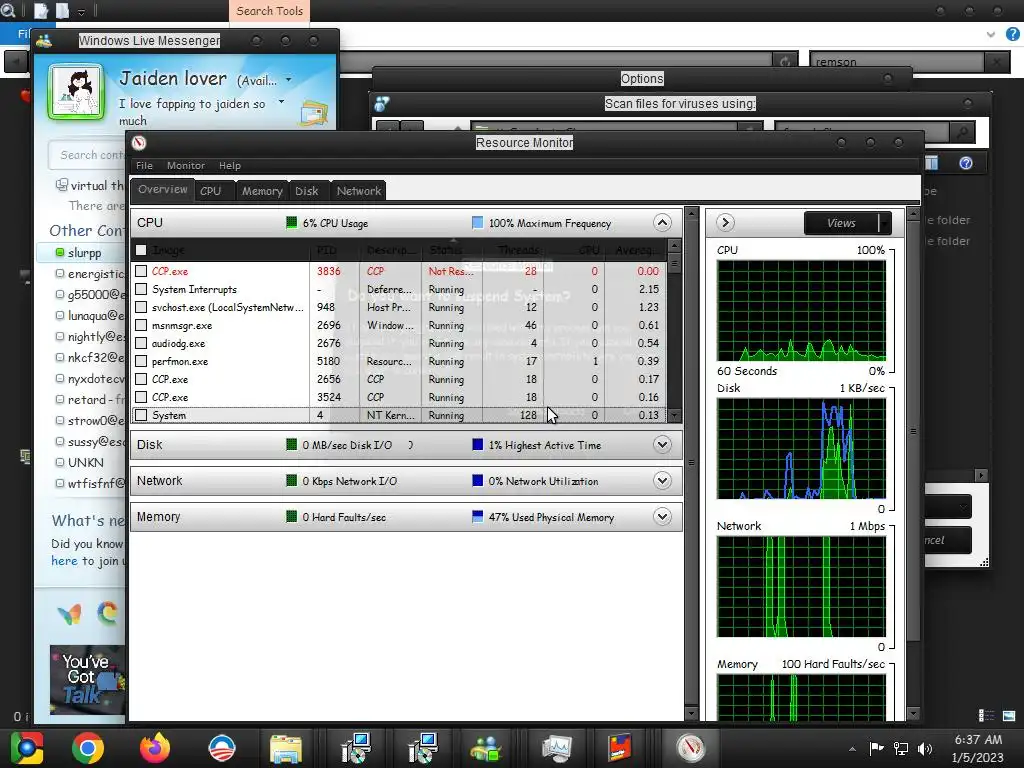Image resolution: width=1024 pixels, height=768 pixels.
Task: Open the help icon in Explorer ribbon
Action: pyautogui.click(x=1013, y=34)
